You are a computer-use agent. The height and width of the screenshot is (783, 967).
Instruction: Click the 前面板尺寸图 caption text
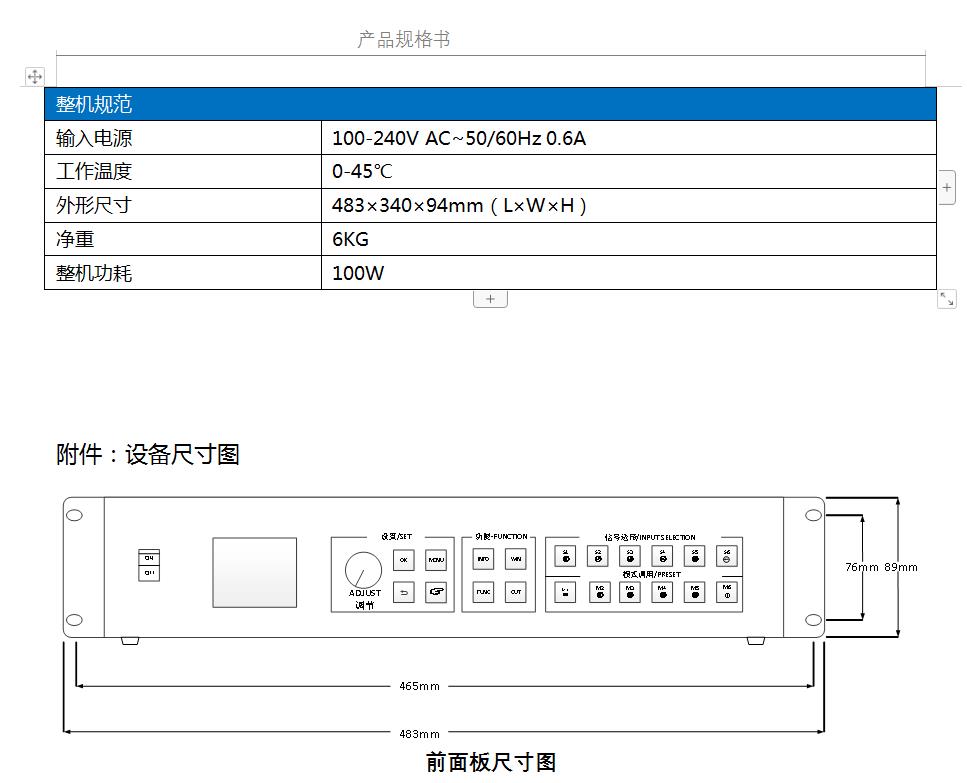click(491, 762)
